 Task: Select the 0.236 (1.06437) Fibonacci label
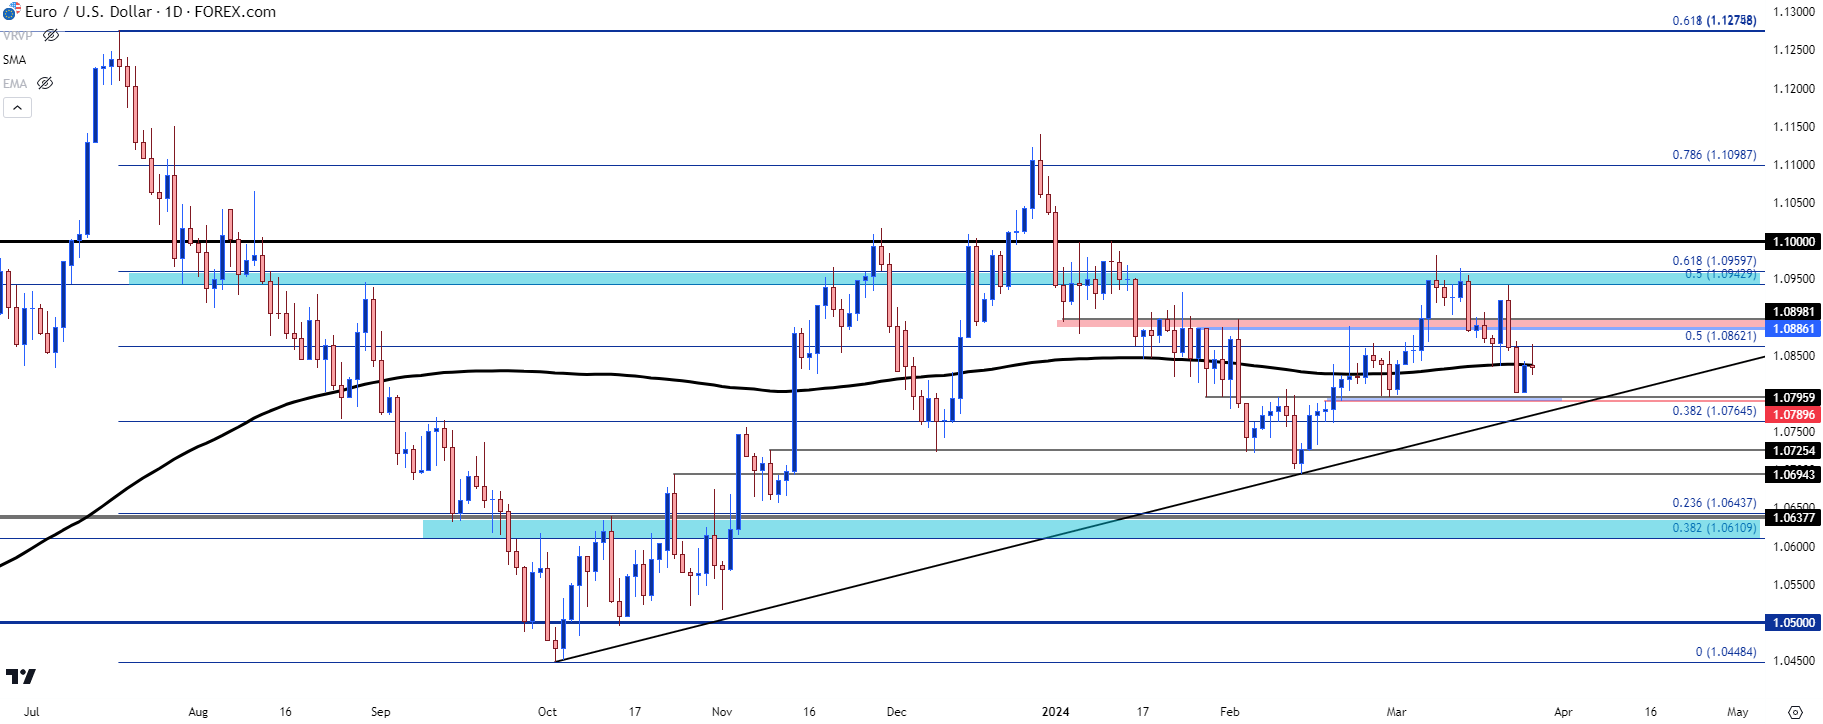(x=1714, y=504)
